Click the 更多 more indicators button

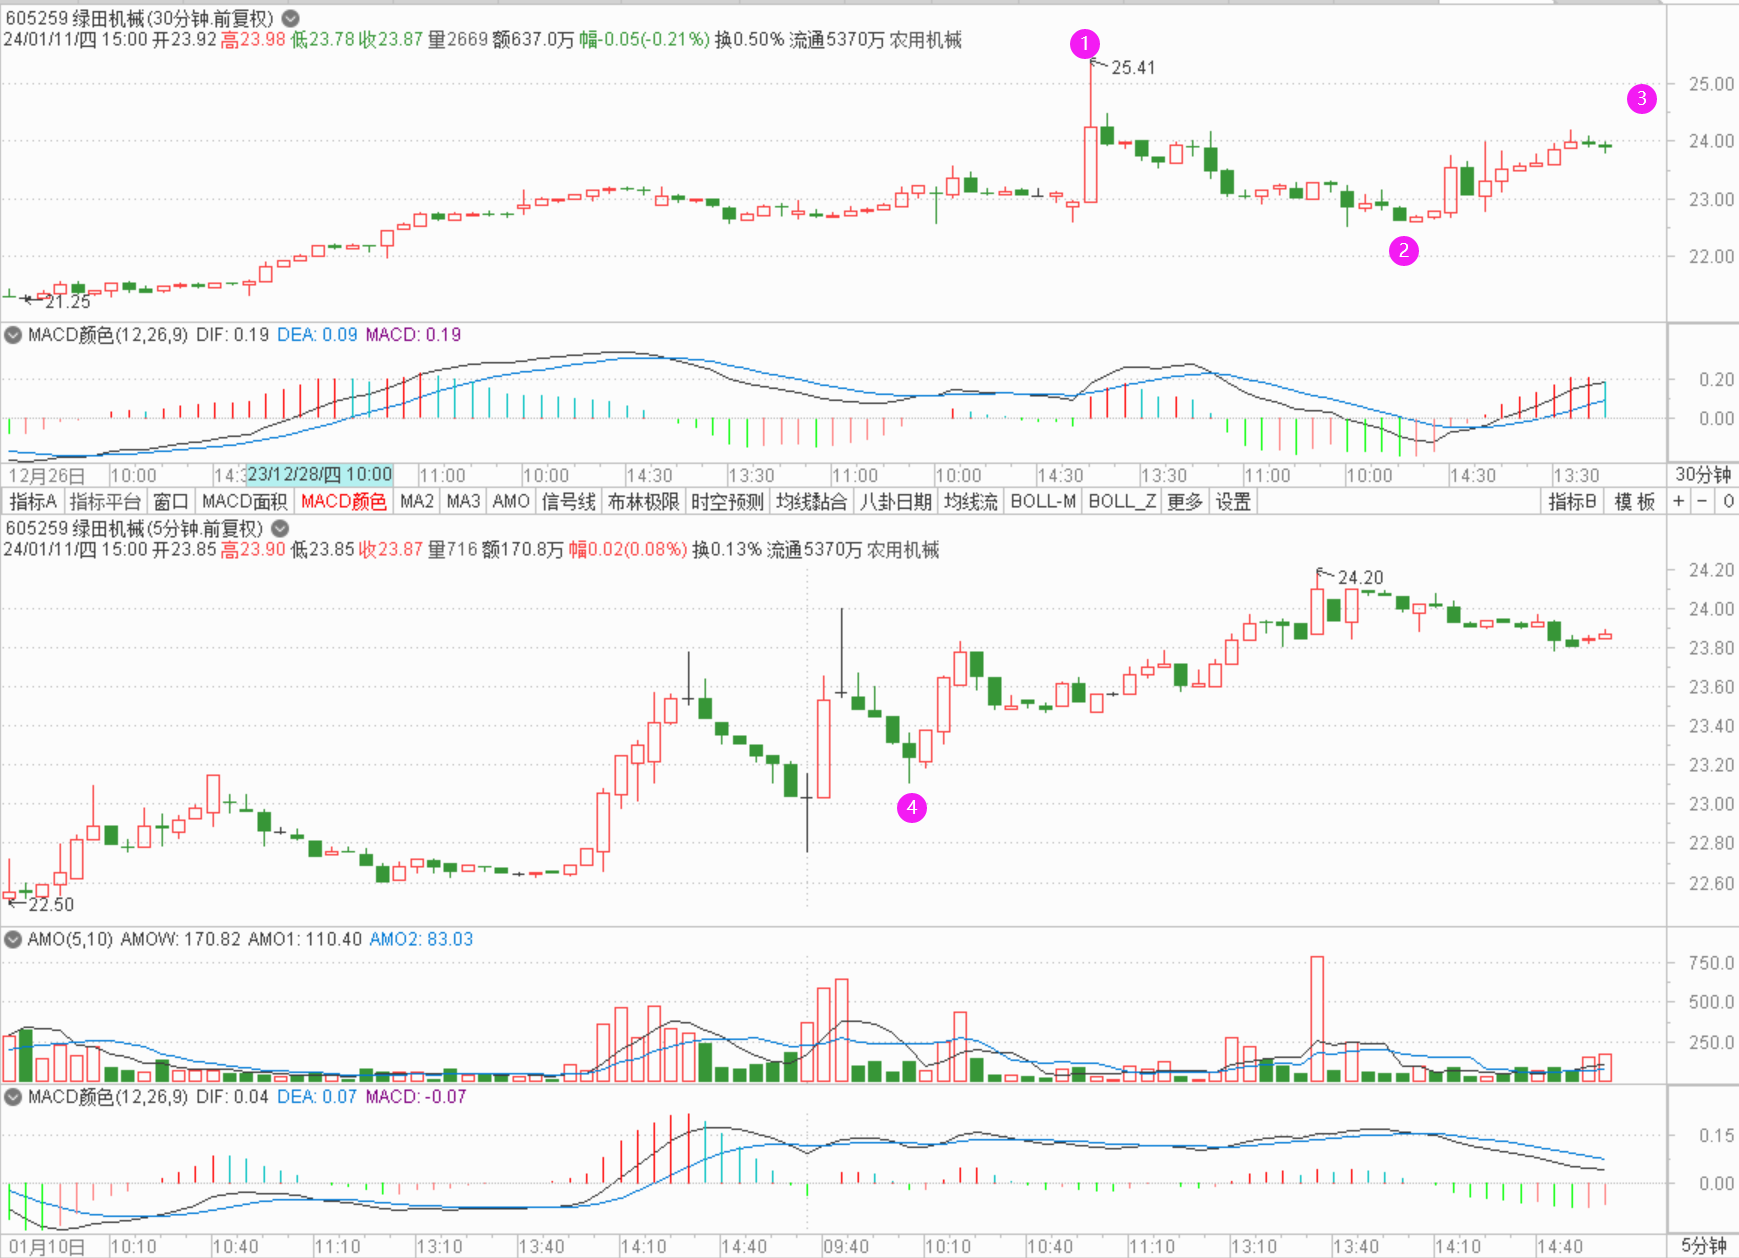coord(1185,501)
